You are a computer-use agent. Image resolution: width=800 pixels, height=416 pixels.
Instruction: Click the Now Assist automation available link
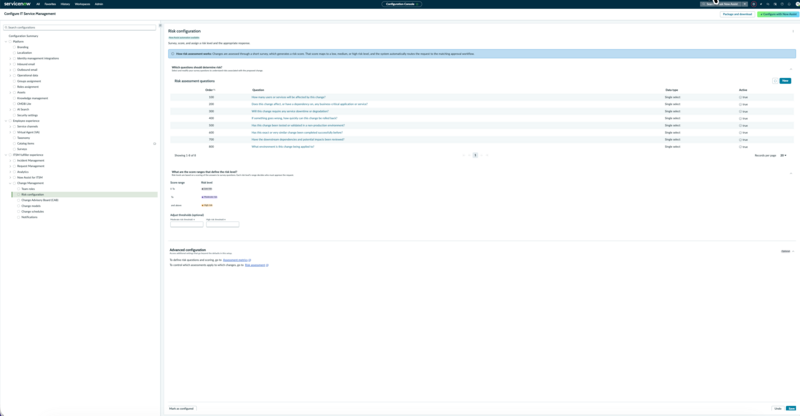tap(184, 37)
